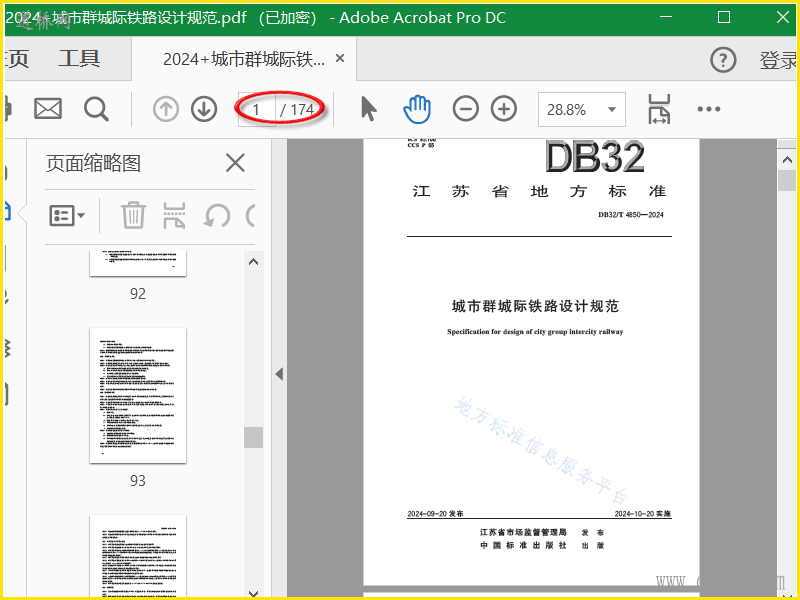
Task: Click the fit page width icon
Action: [659, 109]
